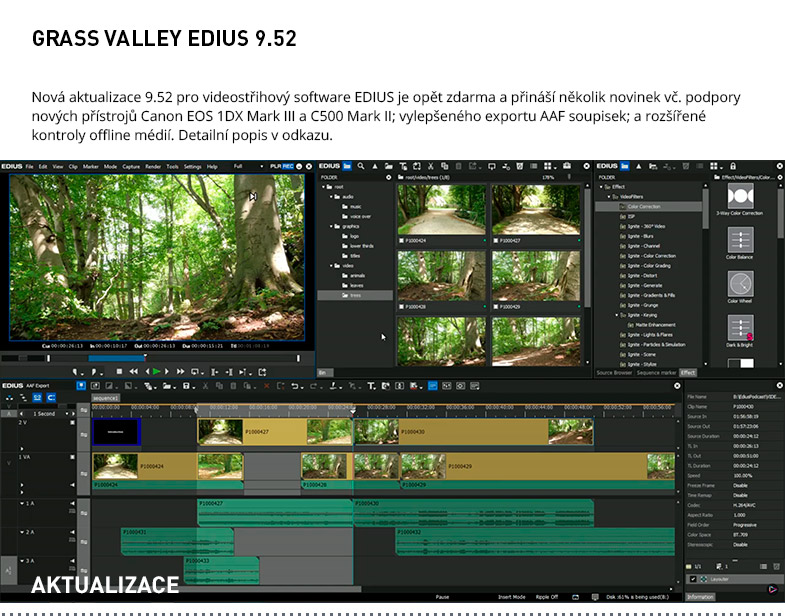
Task: Open the bin view mode grid dropdown
Action: [550, 166]
